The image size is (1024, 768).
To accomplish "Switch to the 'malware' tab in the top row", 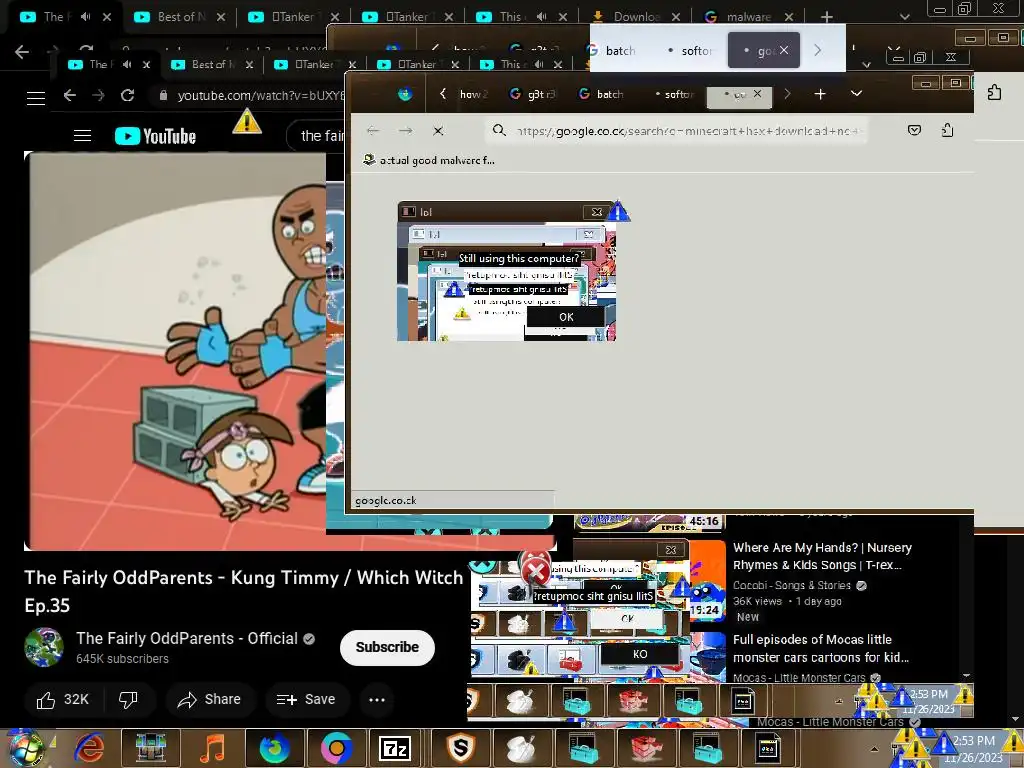I will (750, 17).
